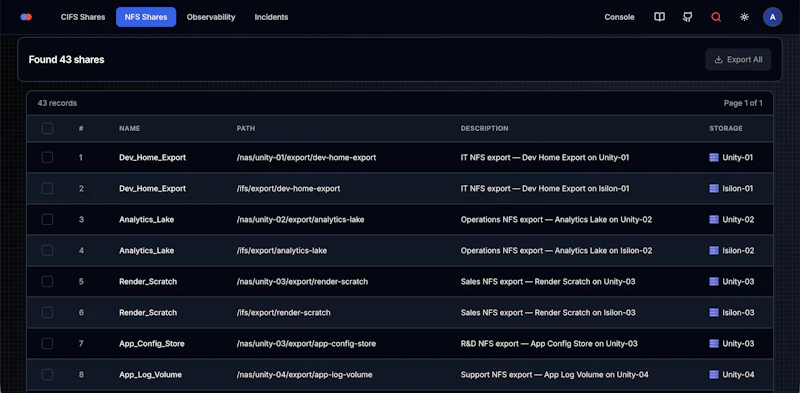Click path /nas/unity-03/export/render-scratch

click(302, 282)
